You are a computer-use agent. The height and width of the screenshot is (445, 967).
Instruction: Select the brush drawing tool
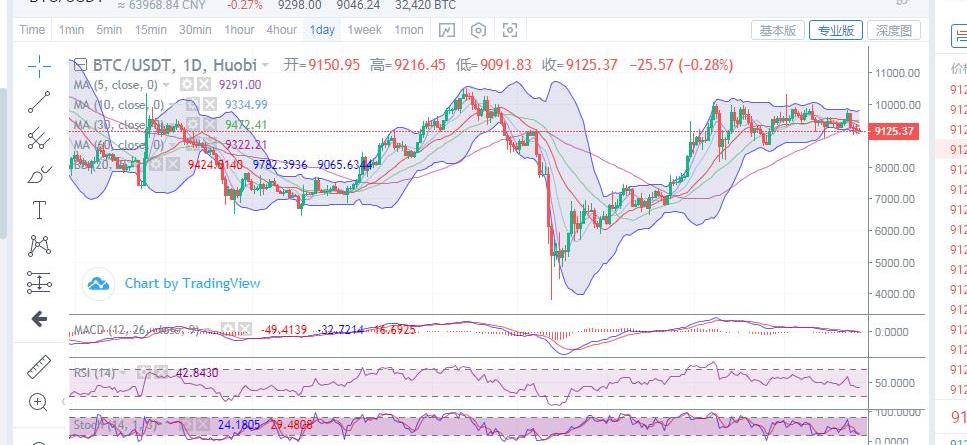tap(39, 174)
